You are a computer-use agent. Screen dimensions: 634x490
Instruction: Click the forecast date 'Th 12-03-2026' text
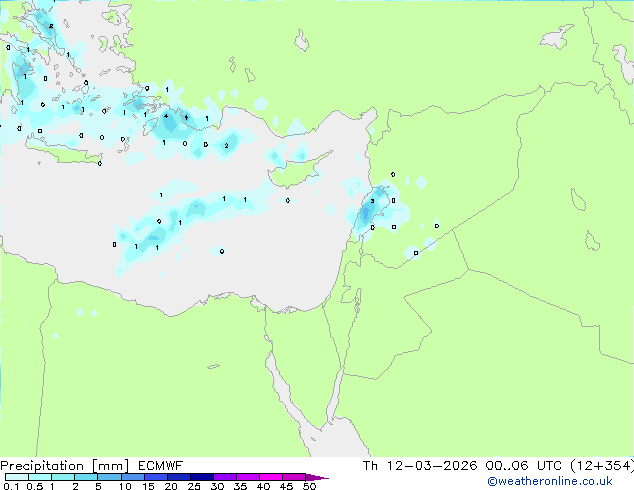coord(420,466)
